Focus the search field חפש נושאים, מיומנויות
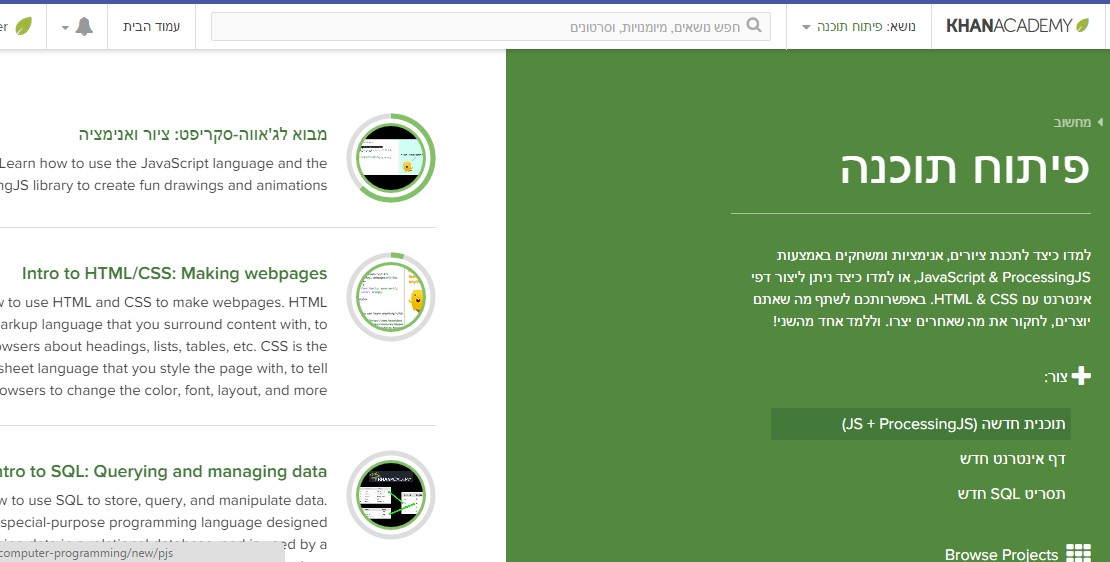 pos(491,27)
